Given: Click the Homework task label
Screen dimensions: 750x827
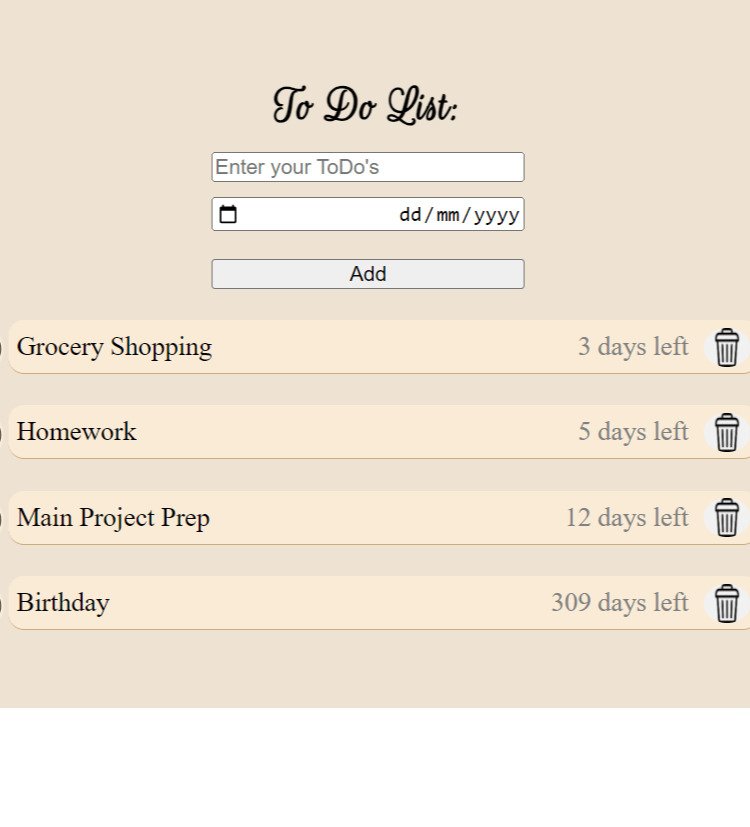Looking at the screenshot, I should pos(76,432).
